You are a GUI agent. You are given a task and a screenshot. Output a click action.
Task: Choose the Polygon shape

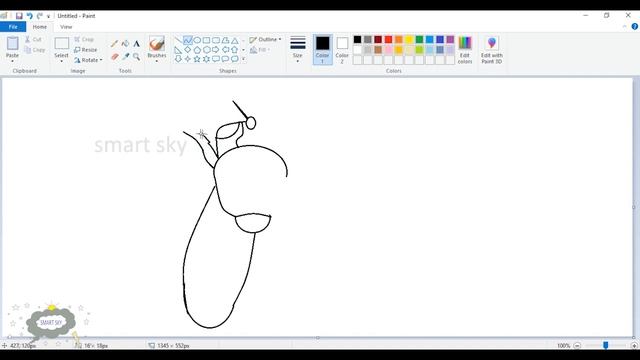pos(225,40)
